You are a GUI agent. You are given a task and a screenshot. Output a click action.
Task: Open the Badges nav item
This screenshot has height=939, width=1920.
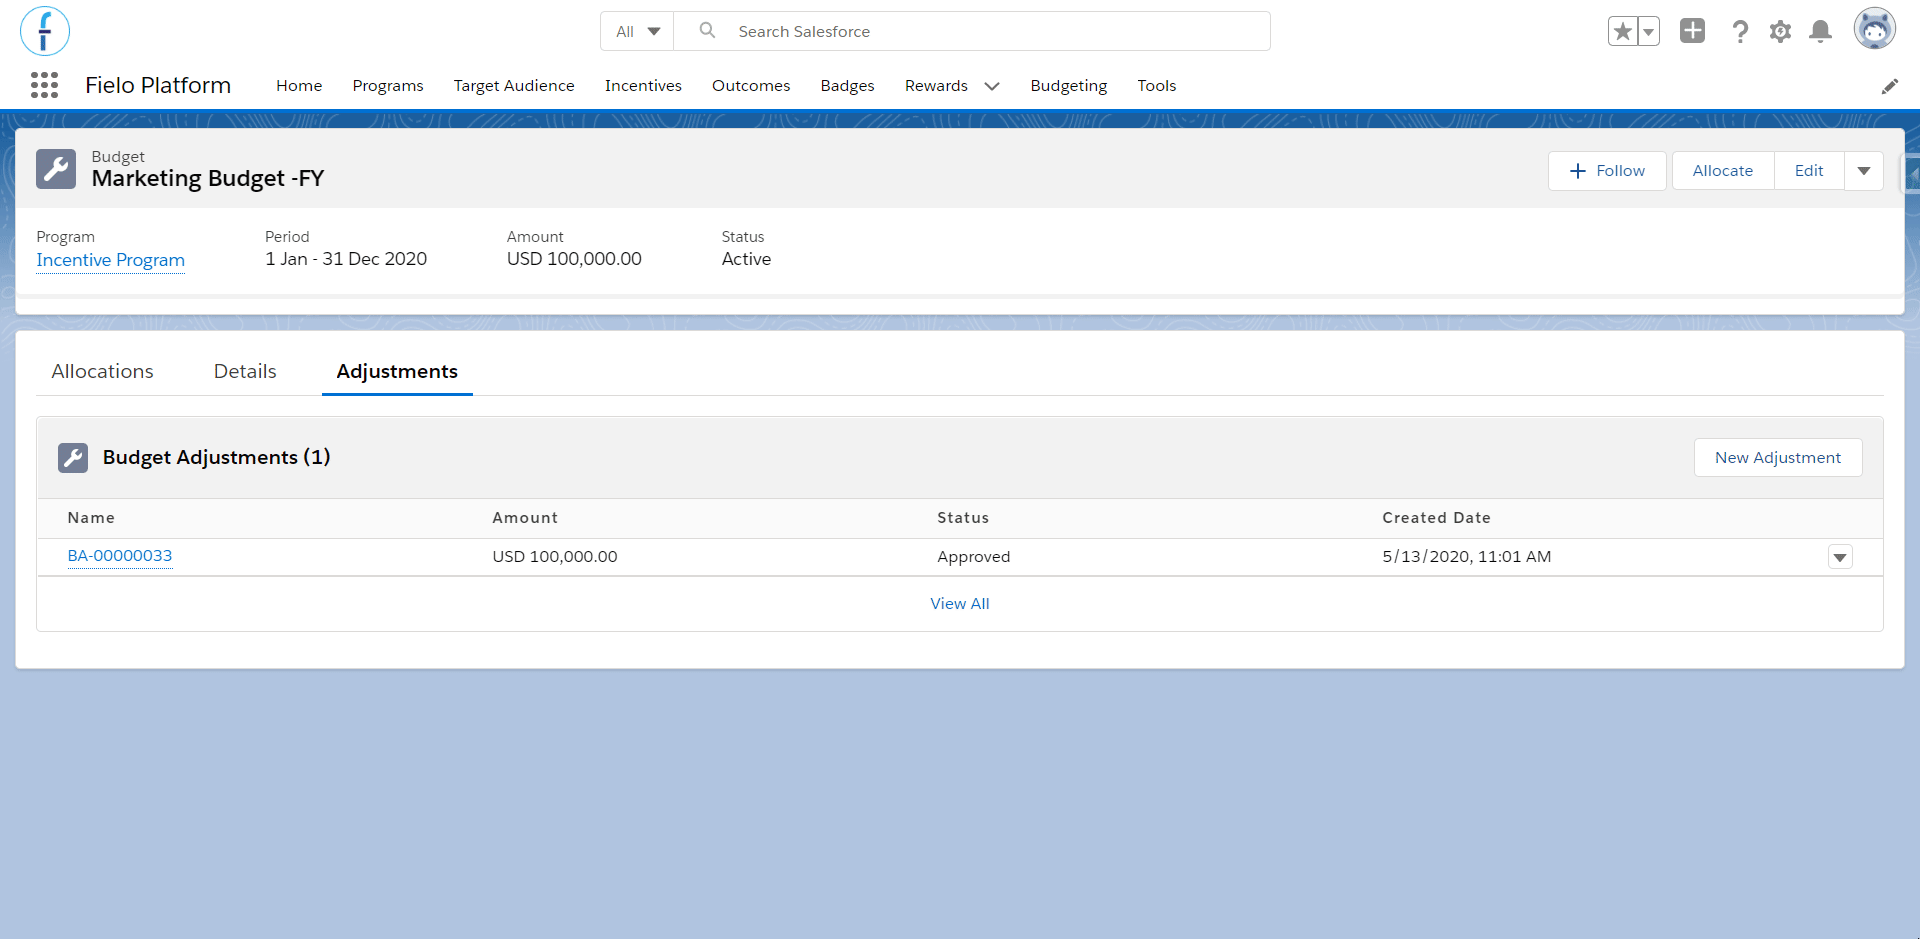[x=848, y=86]
